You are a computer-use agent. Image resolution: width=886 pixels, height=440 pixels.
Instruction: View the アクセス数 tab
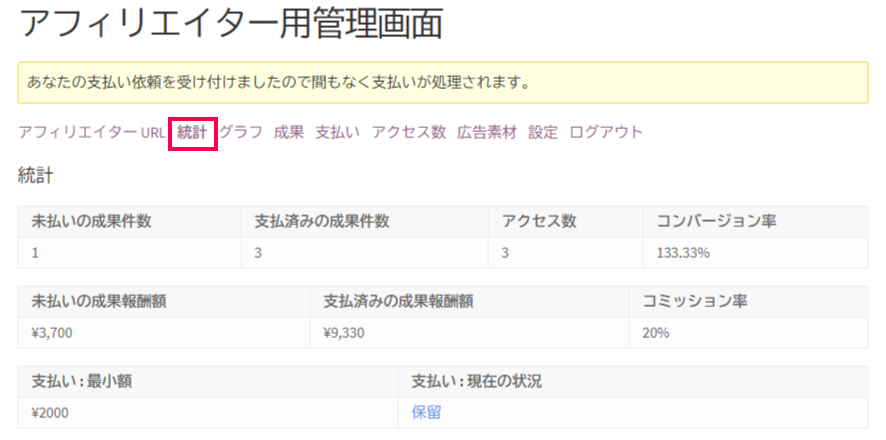click(409, 133)
